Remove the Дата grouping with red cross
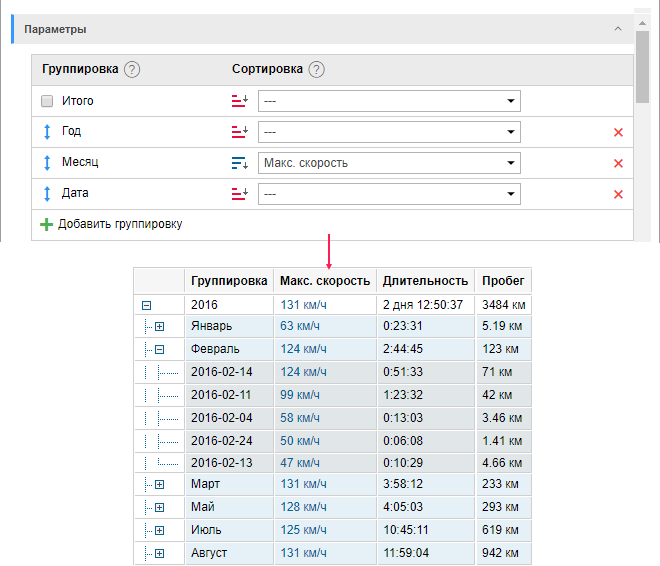The image size is (660, 566). point(618,194)
